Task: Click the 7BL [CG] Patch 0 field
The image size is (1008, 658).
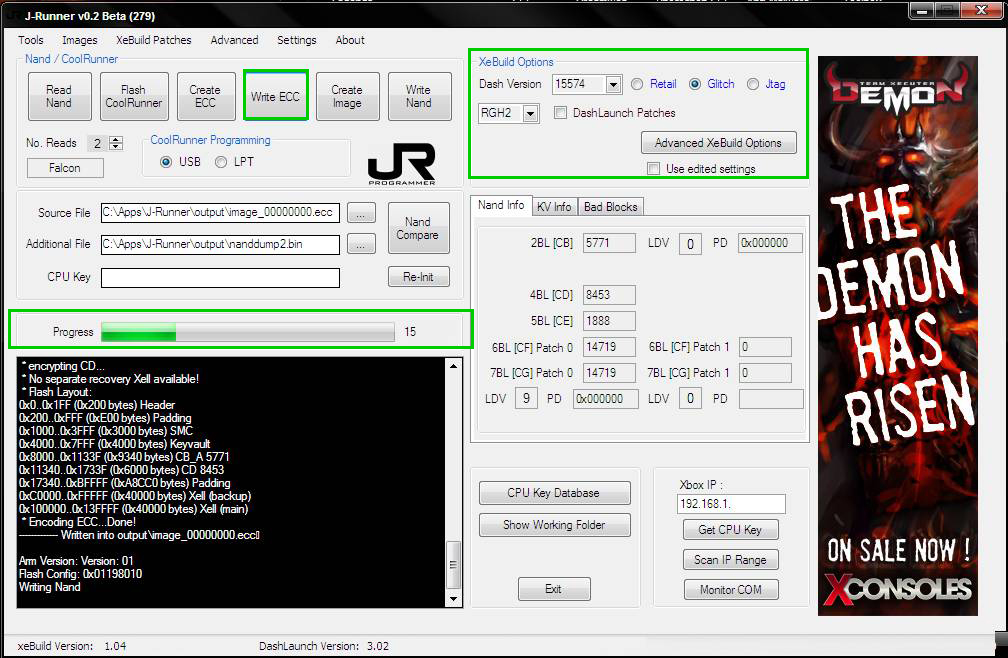Action: point(609,373)
